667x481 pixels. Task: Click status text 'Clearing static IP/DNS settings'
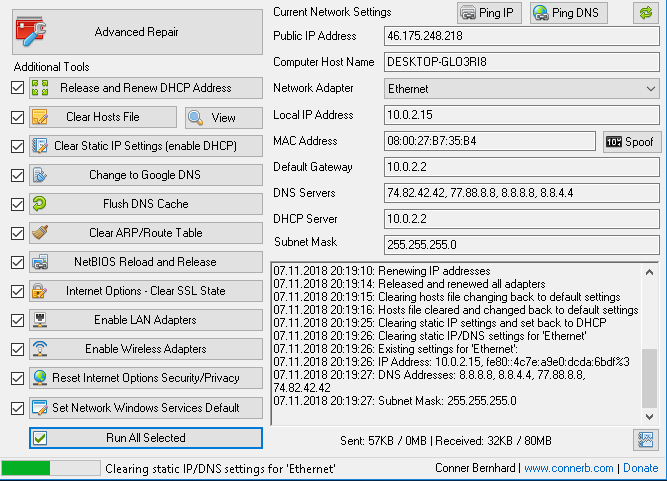click(x=220, y=469)
